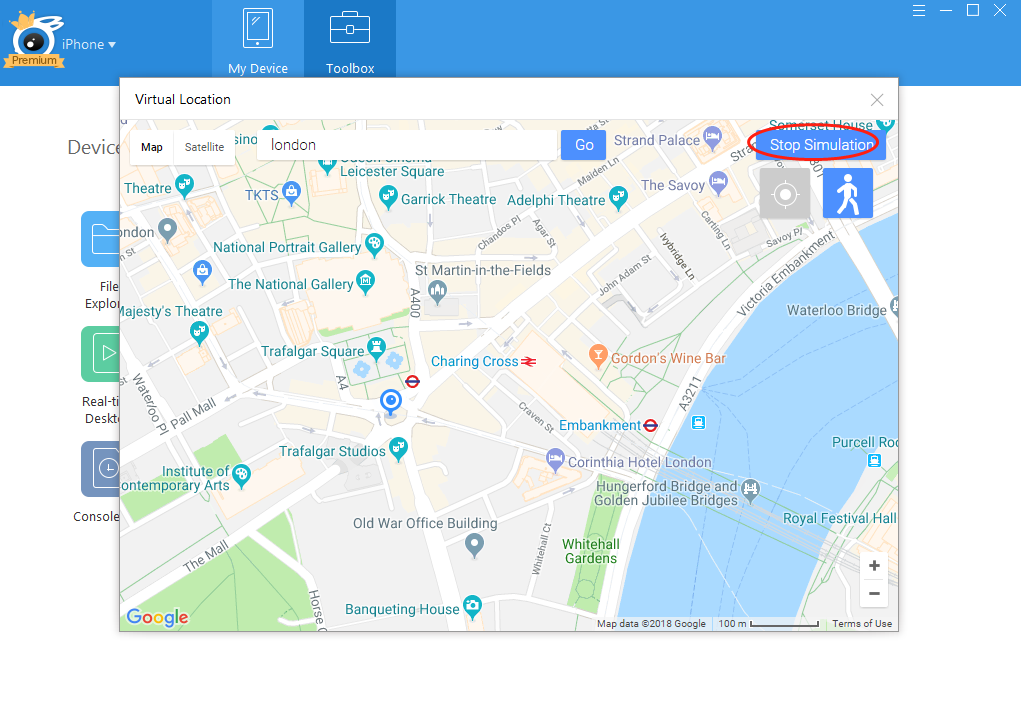Click the Embankment underground icon
Viewport: 1021px width, 710px height.
(x=650, y=426)
